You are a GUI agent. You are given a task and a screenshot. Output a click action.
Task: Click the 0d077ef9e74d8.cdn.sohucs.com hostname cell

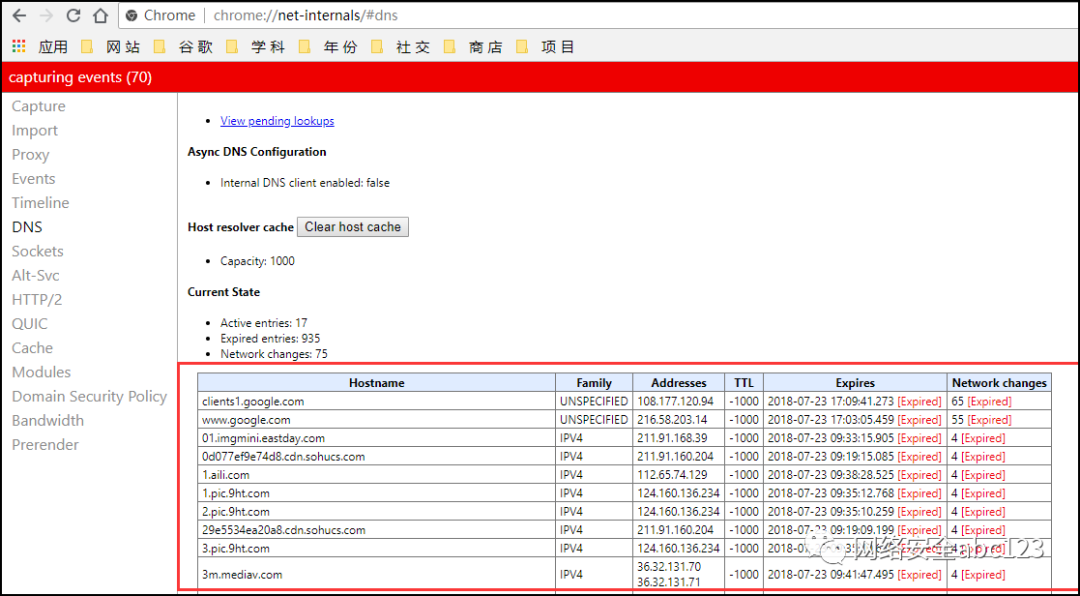(376, 456)
